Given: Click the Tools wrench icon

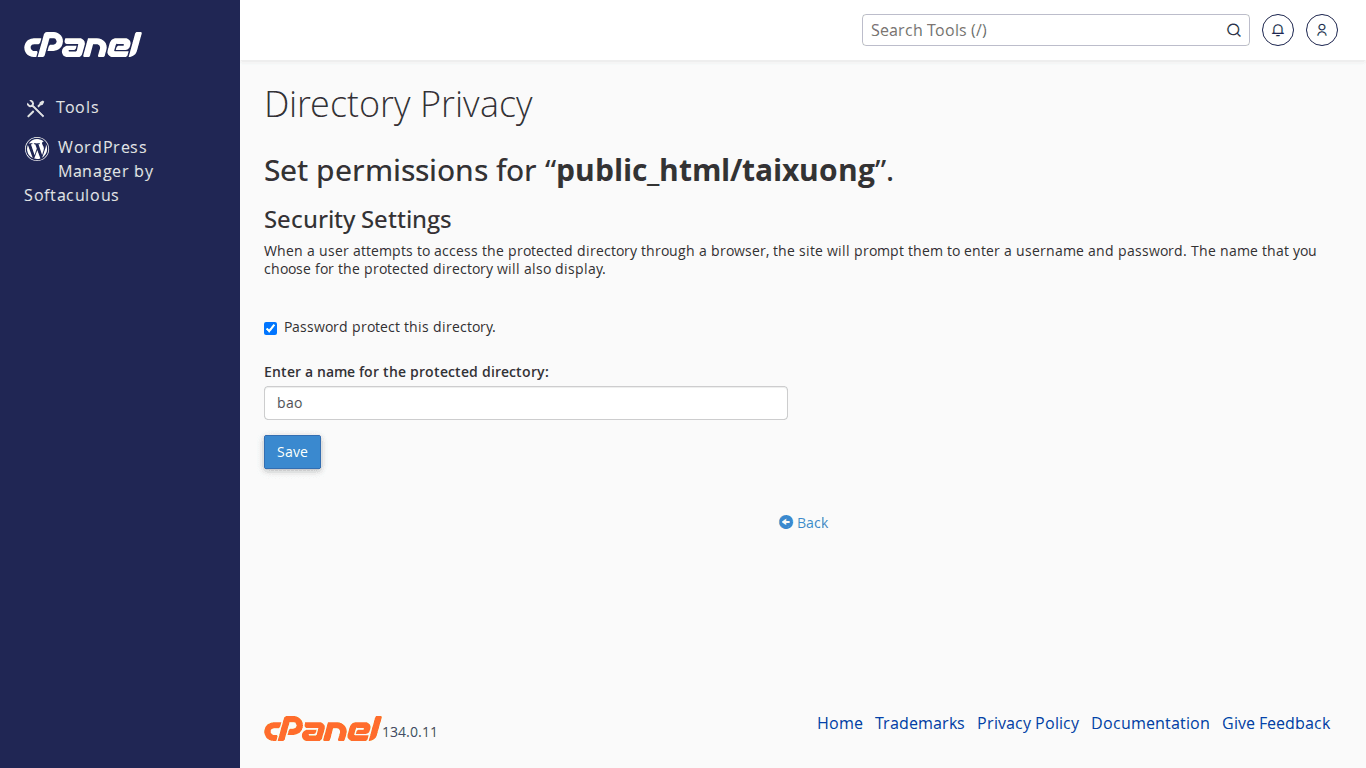Looking at the screenshot, I should coord(36,108).
